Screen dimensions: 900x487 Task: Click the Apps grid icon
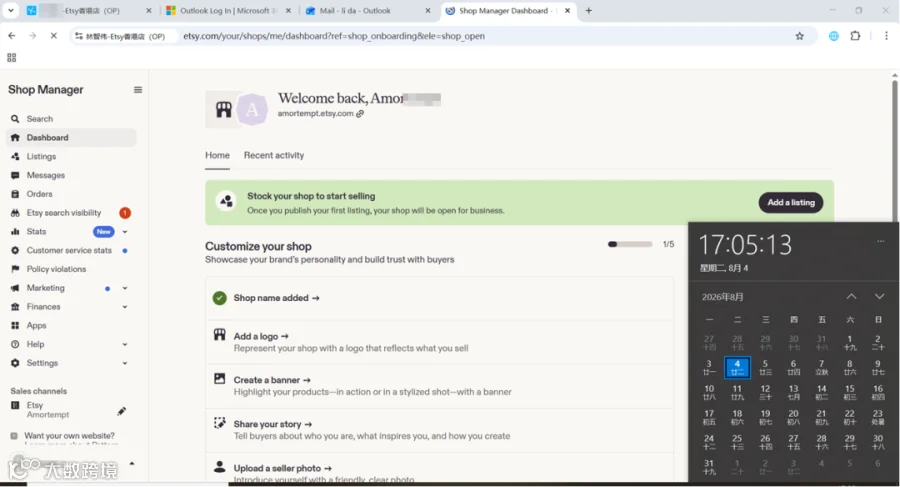[x=15, y=326]
